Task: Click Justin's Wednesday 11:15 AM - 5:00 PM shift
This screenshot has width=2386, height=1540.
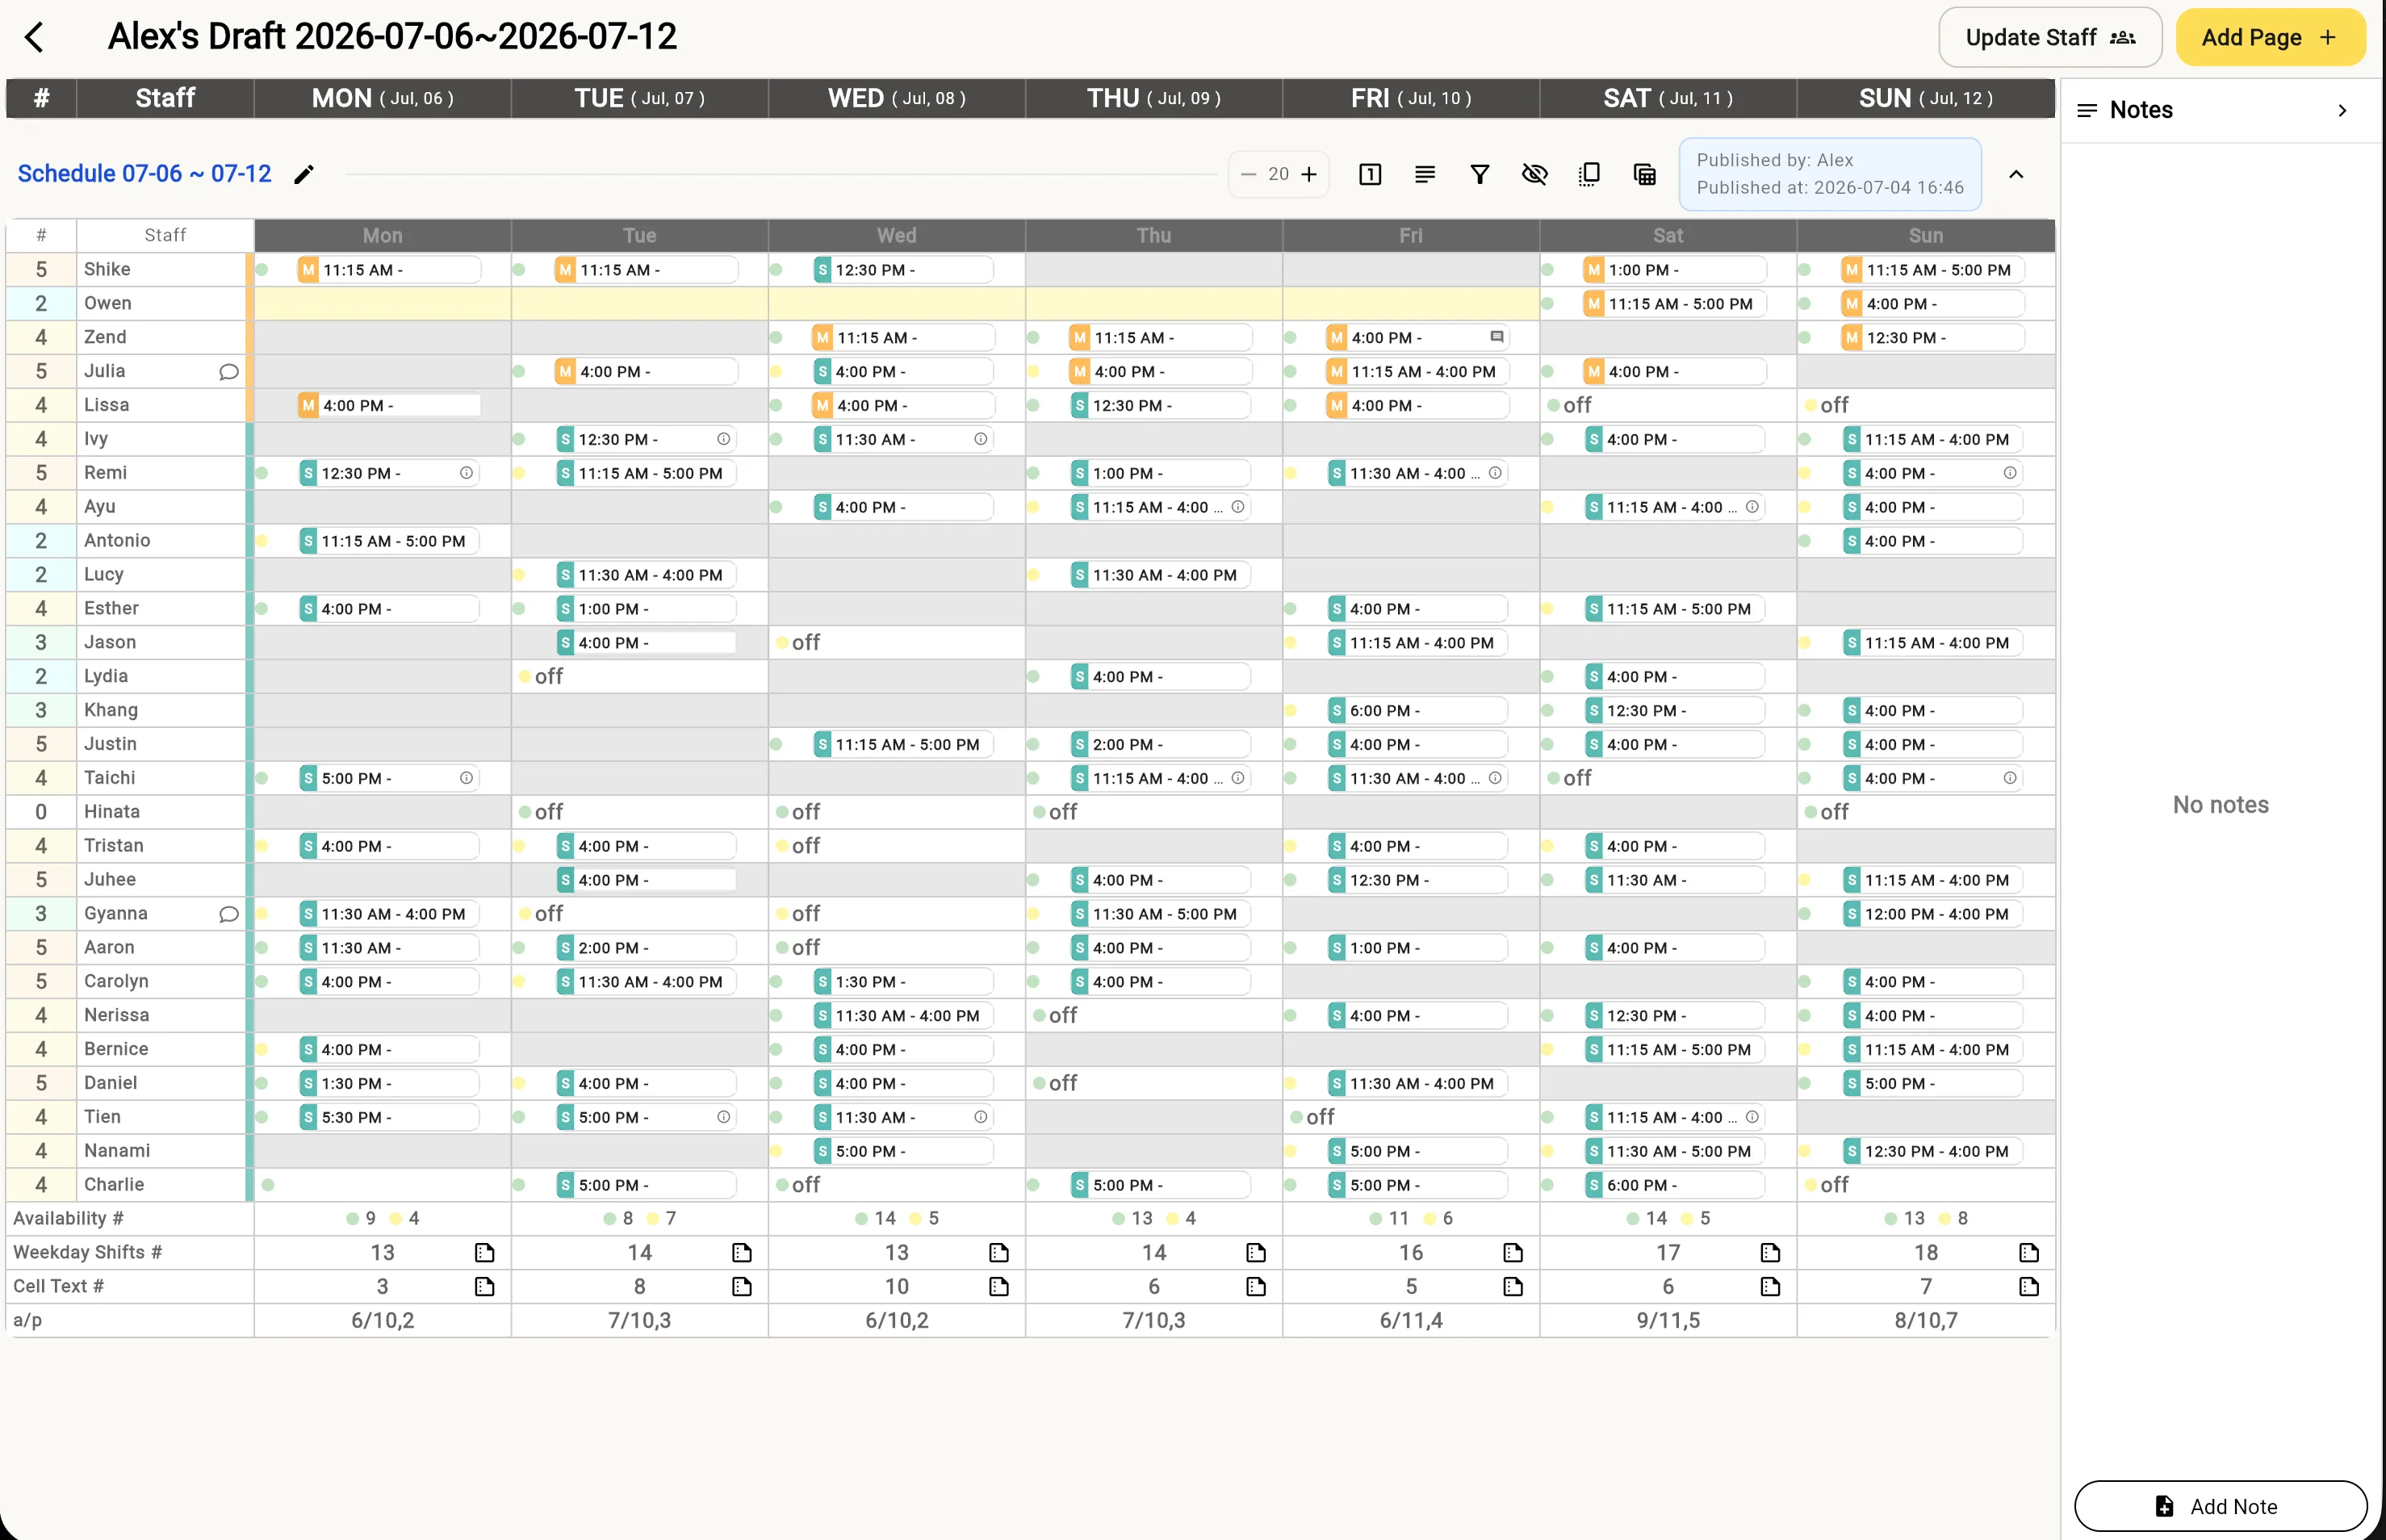Action: coord(903,744)
